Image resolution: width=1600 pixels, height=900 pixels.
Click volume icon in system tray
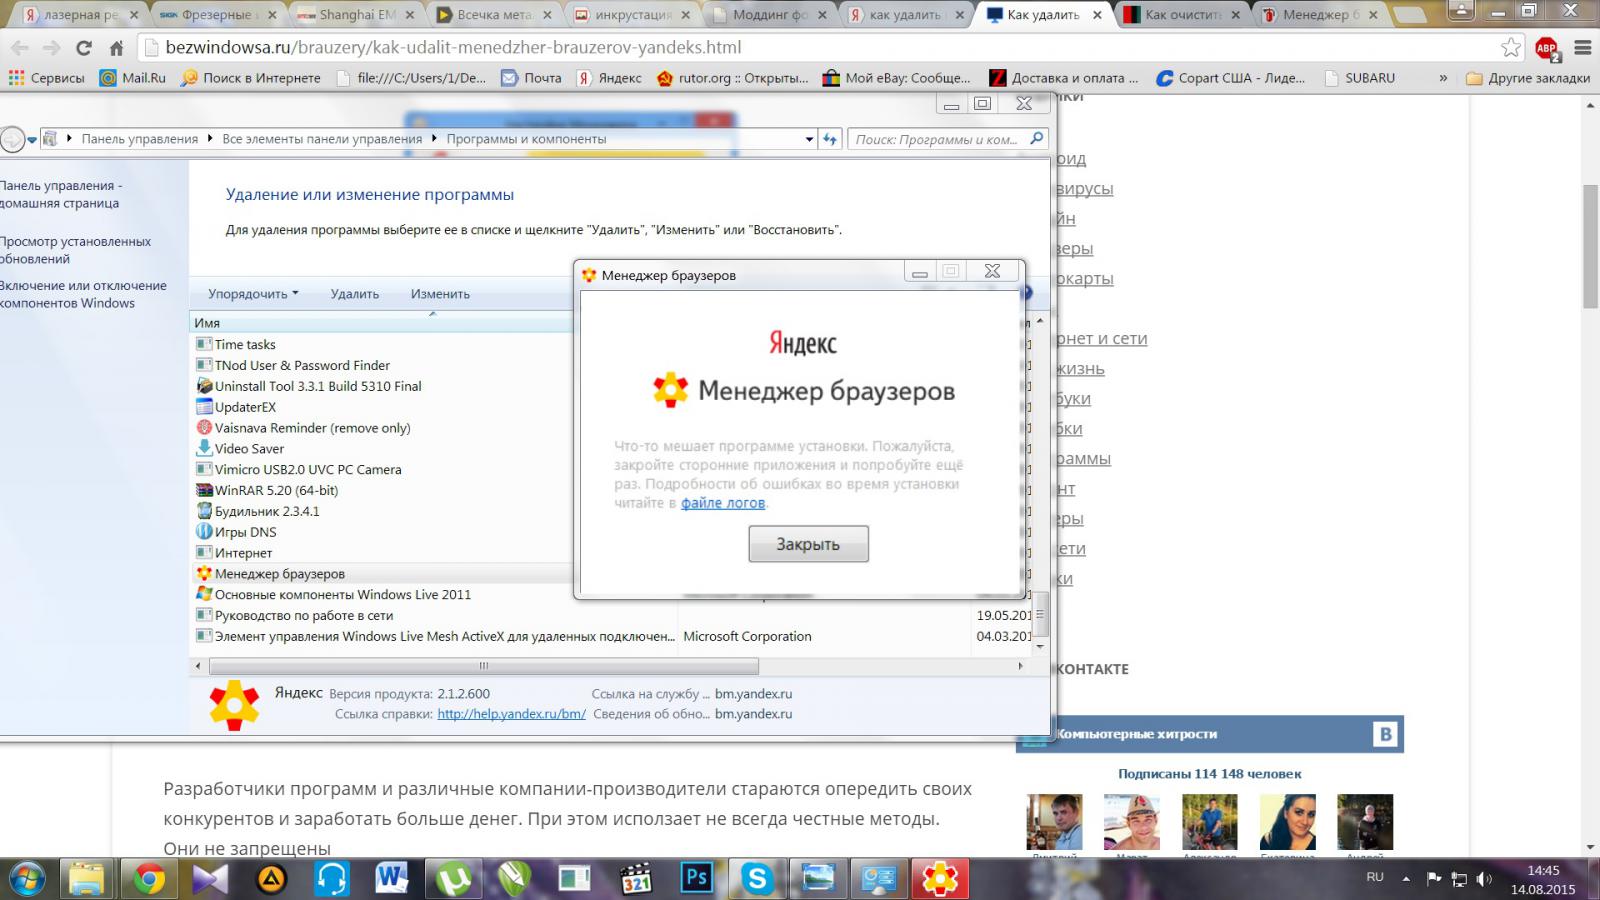[x=1485, y=880]
